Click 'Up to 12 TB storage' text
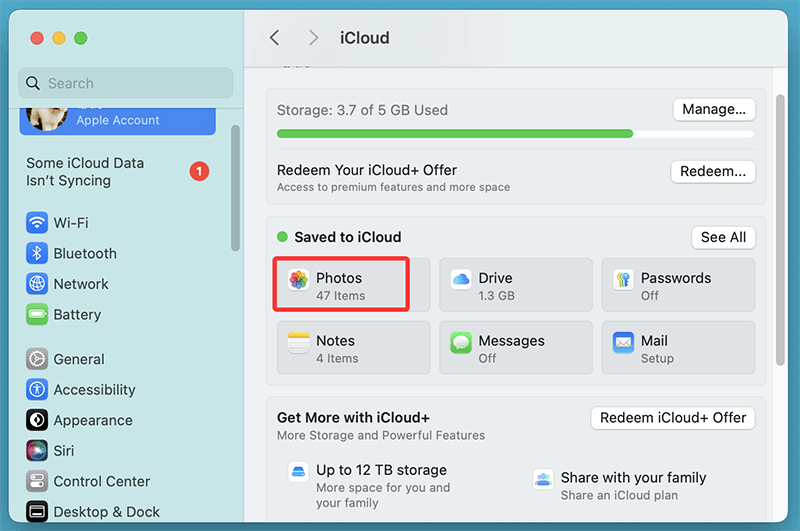Image resolution: width=800 pixels, height=531 pixels. 381,470
